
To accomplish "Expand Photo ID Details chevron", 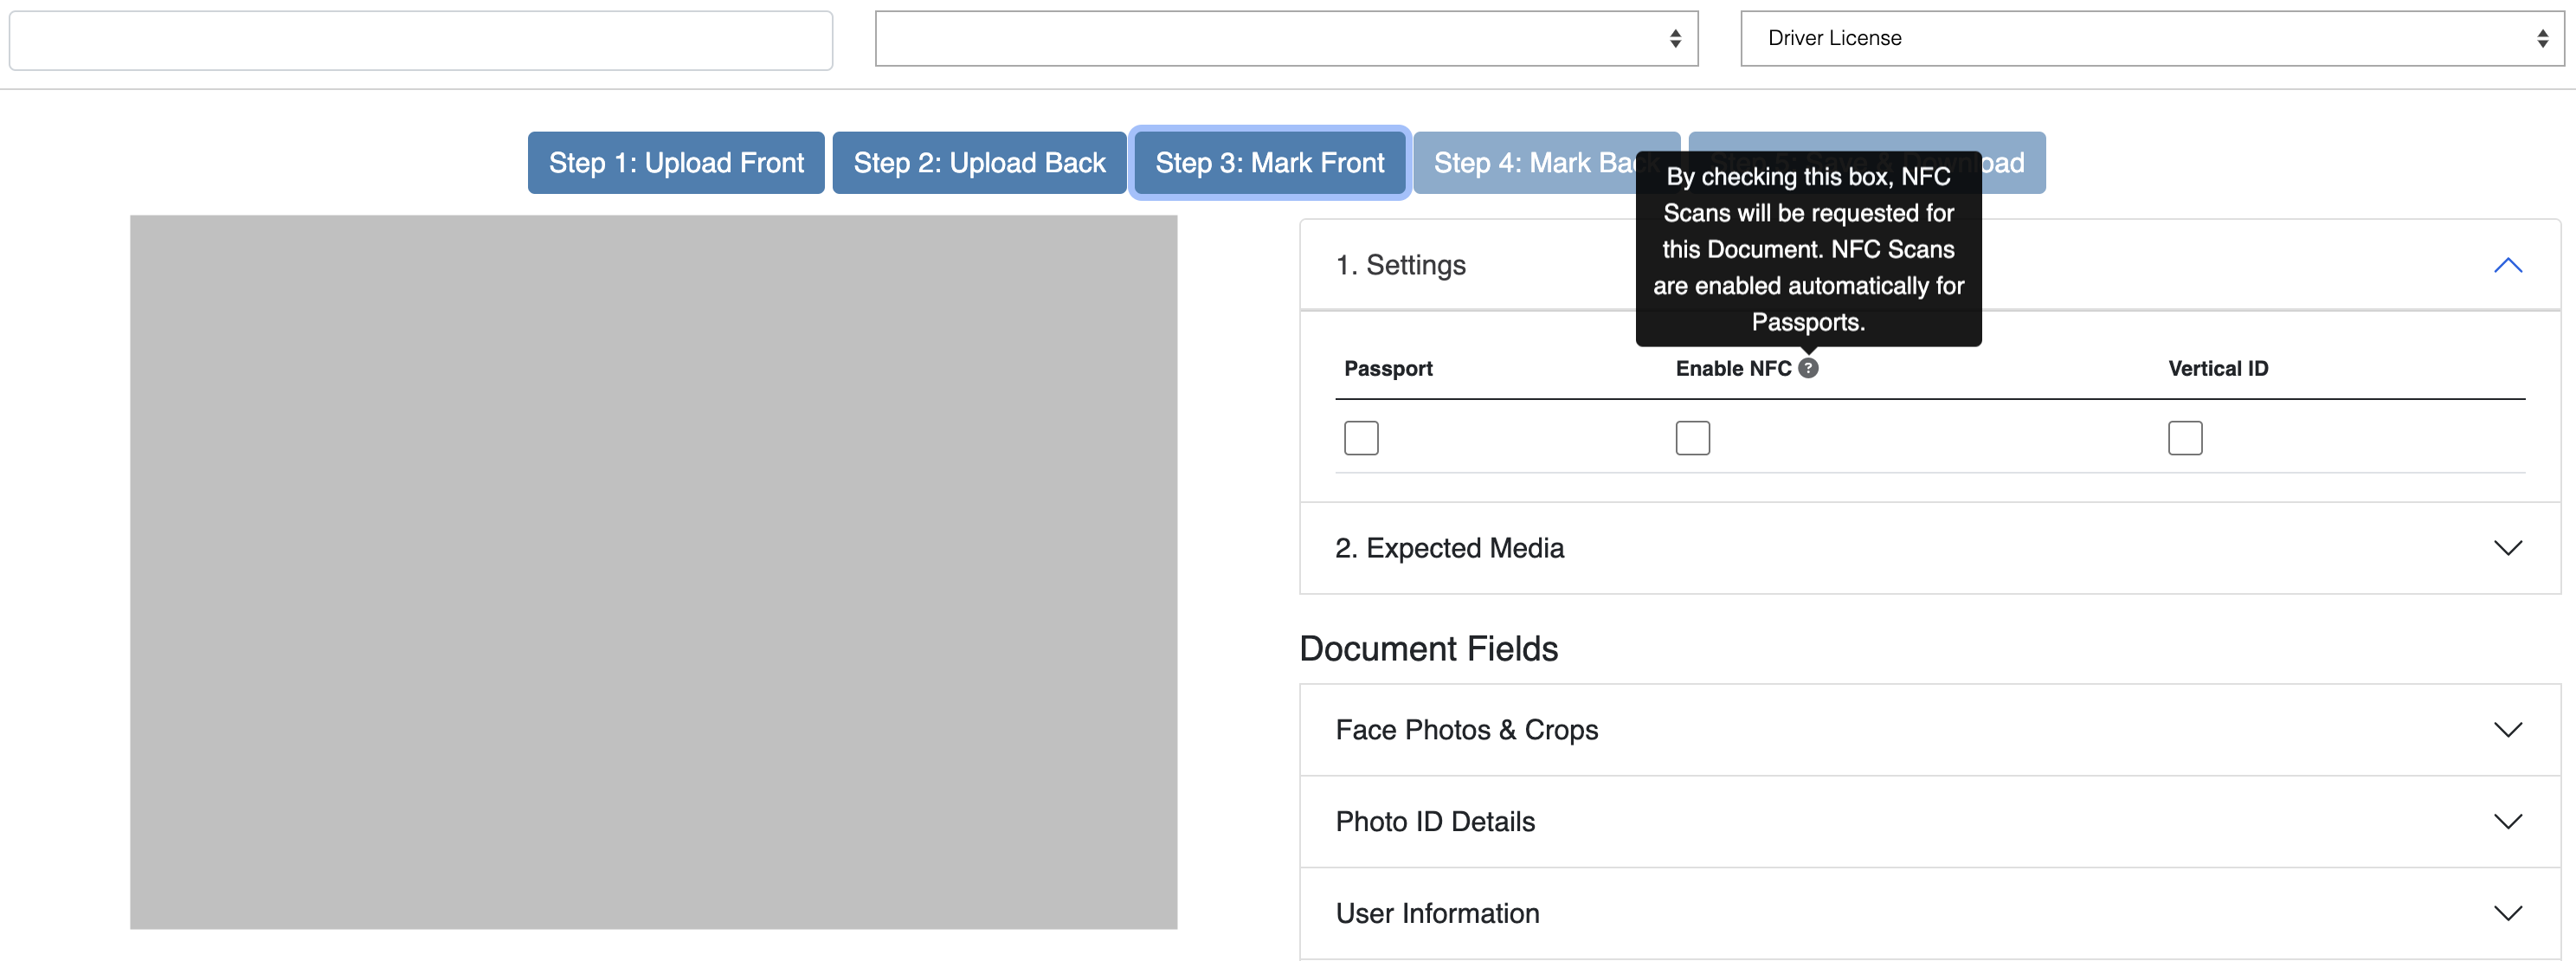I will click(x=2507, y=822).
